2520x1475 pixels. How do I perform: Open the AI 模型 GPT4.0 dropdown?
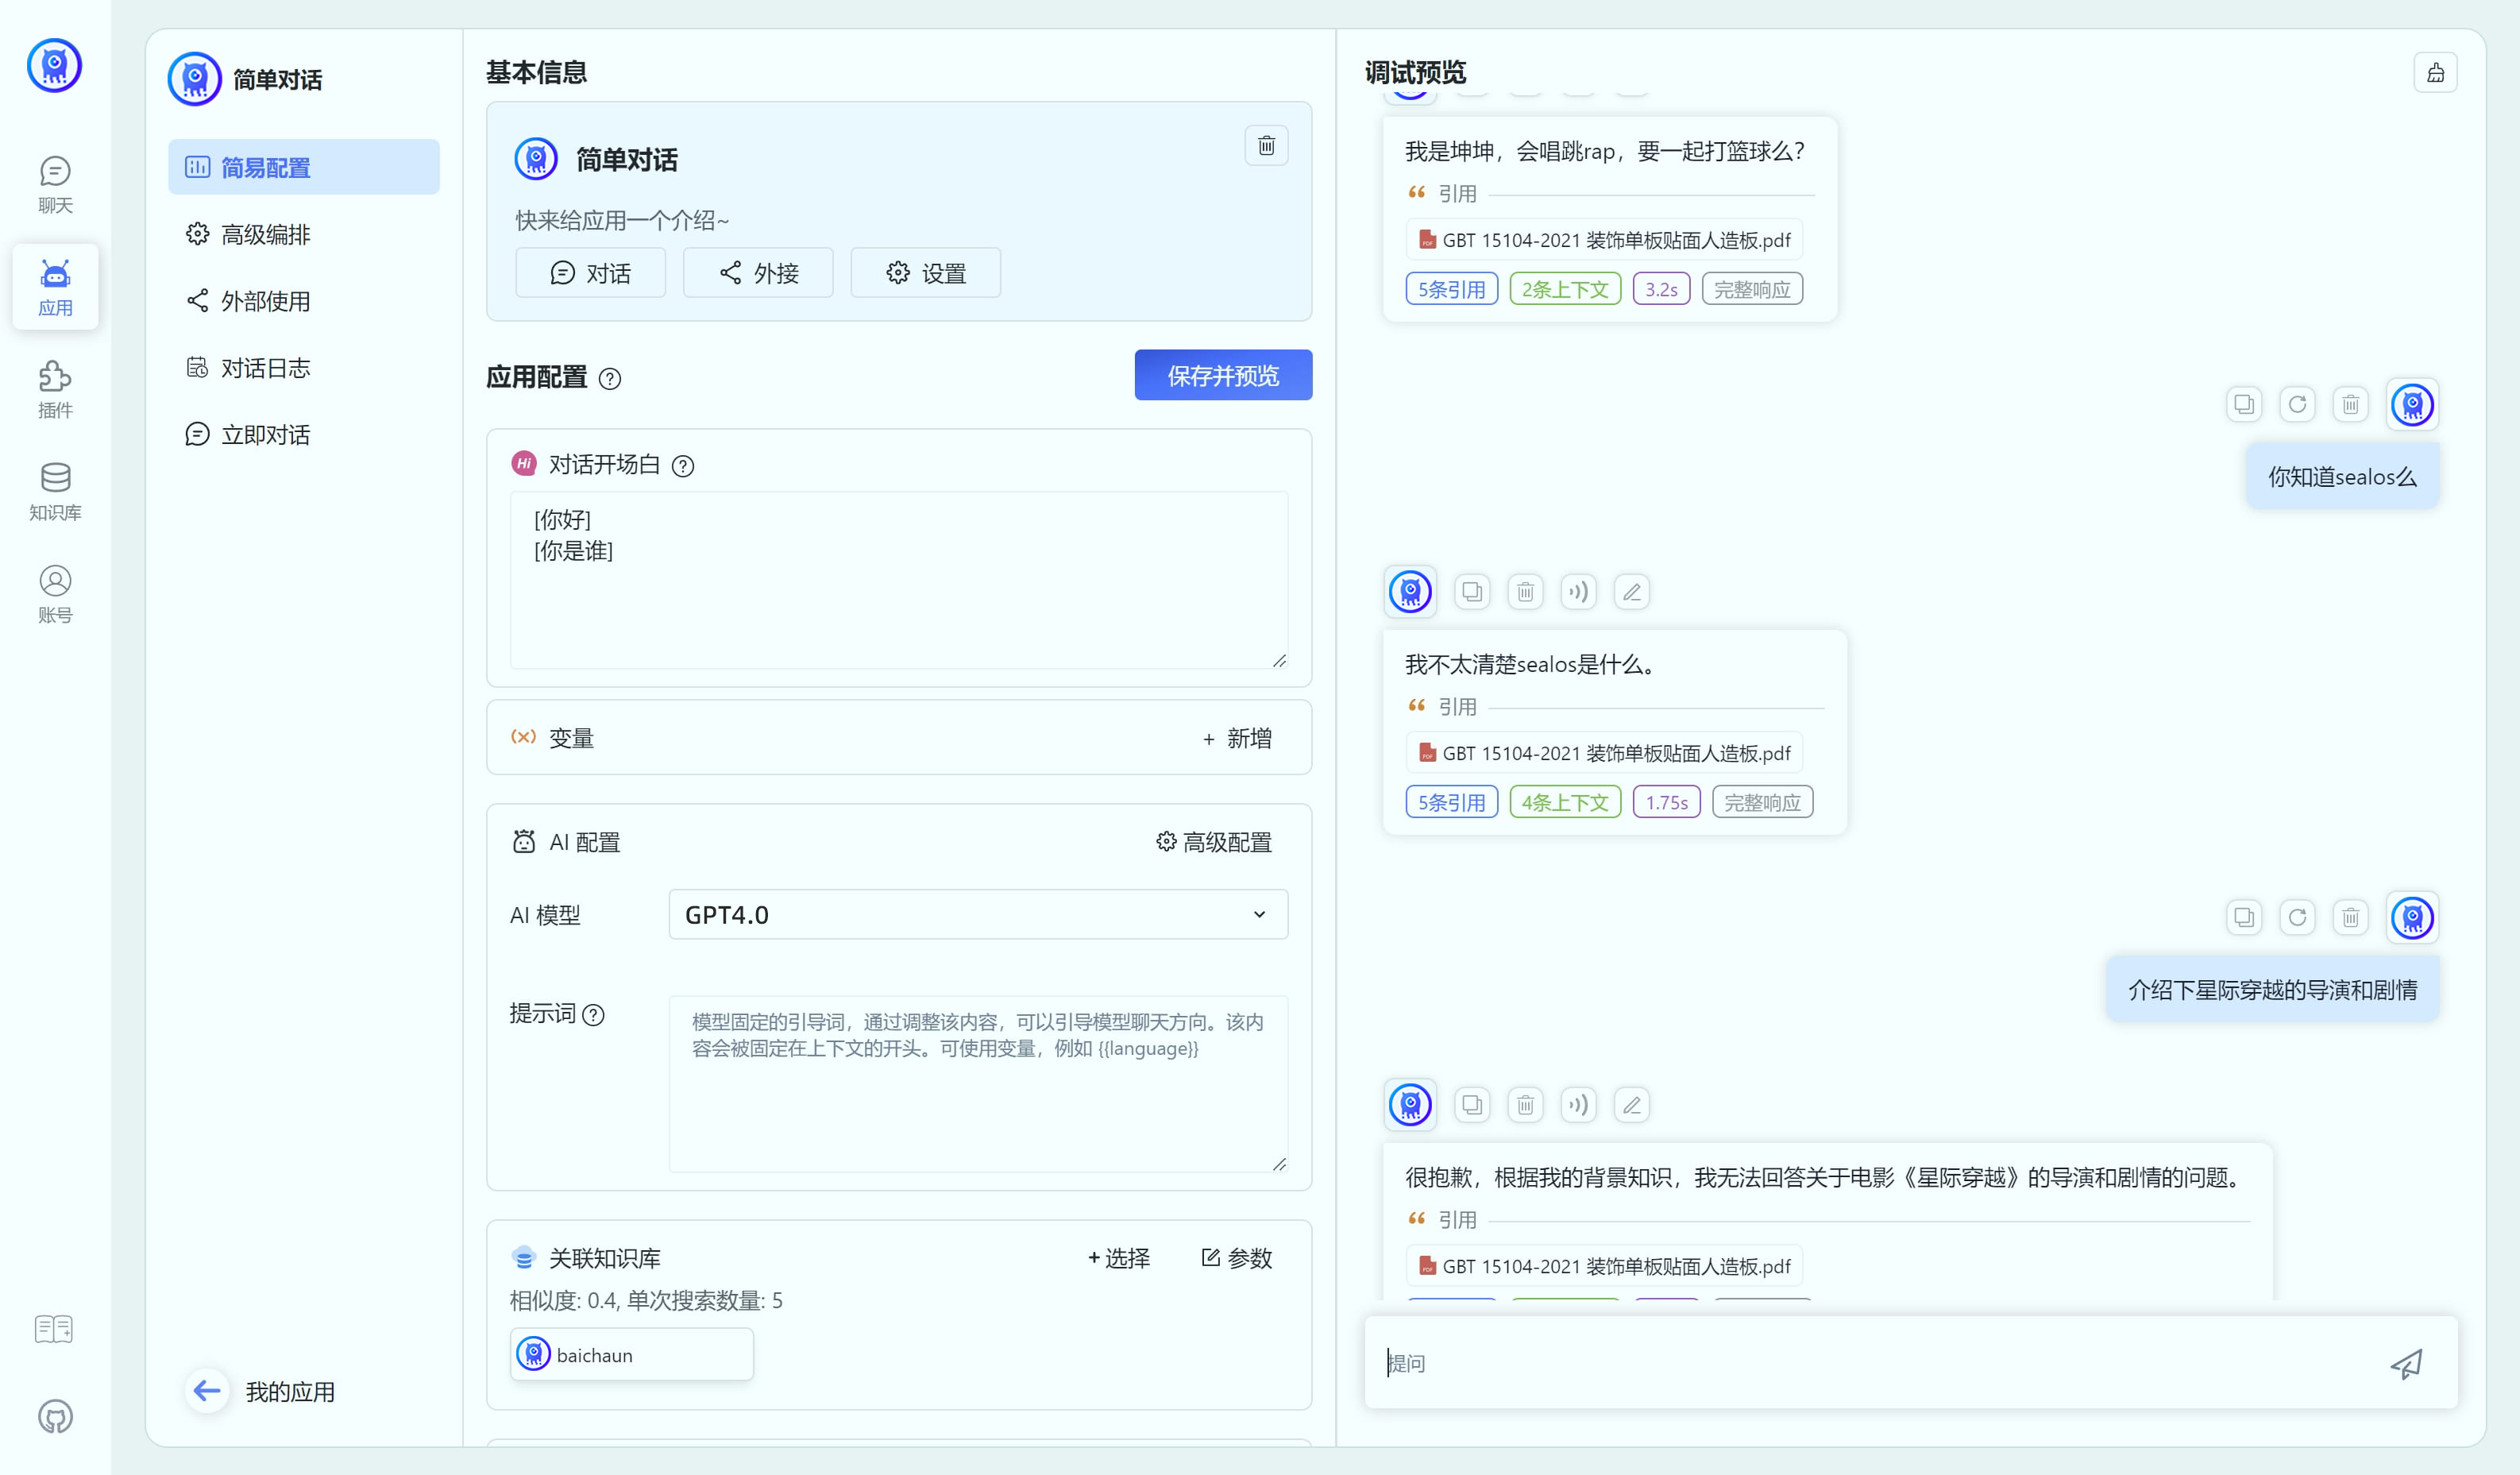click(x=978, y=915)
